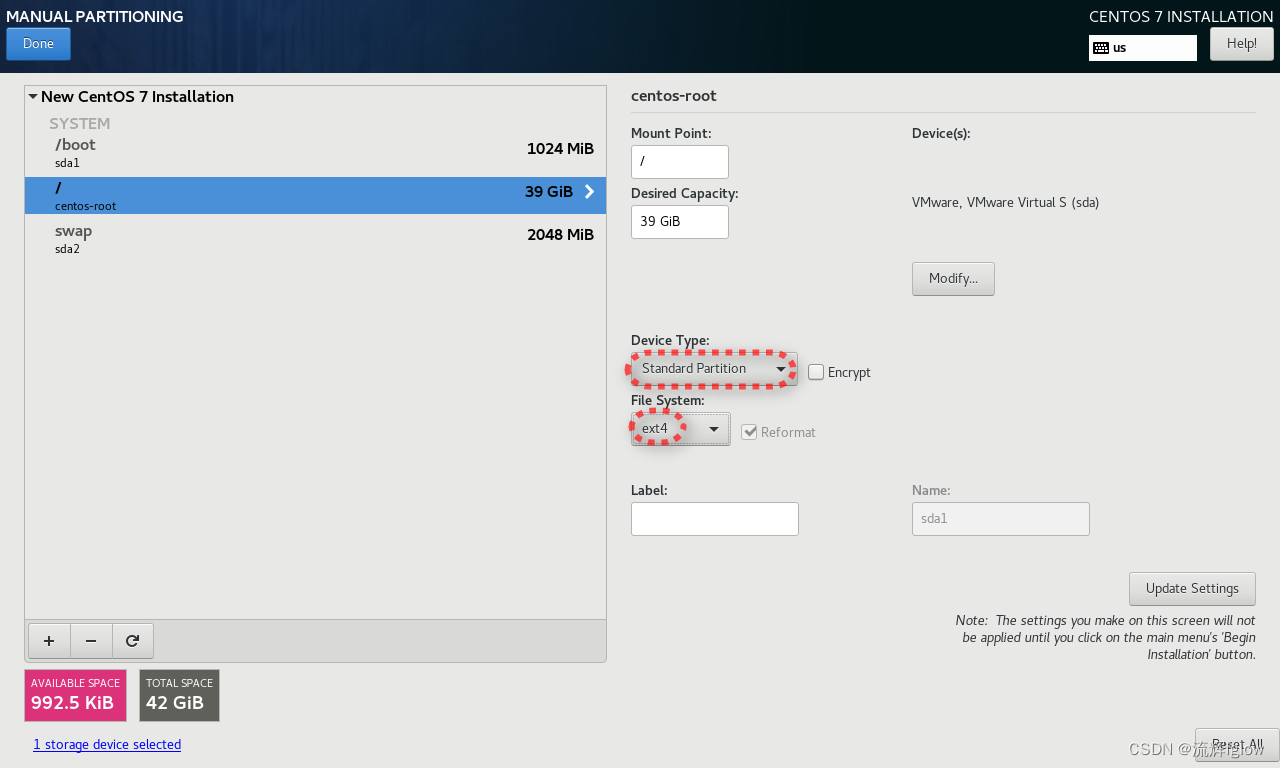
Task: Select the swap sda2 partition
Action: [315, 238]
